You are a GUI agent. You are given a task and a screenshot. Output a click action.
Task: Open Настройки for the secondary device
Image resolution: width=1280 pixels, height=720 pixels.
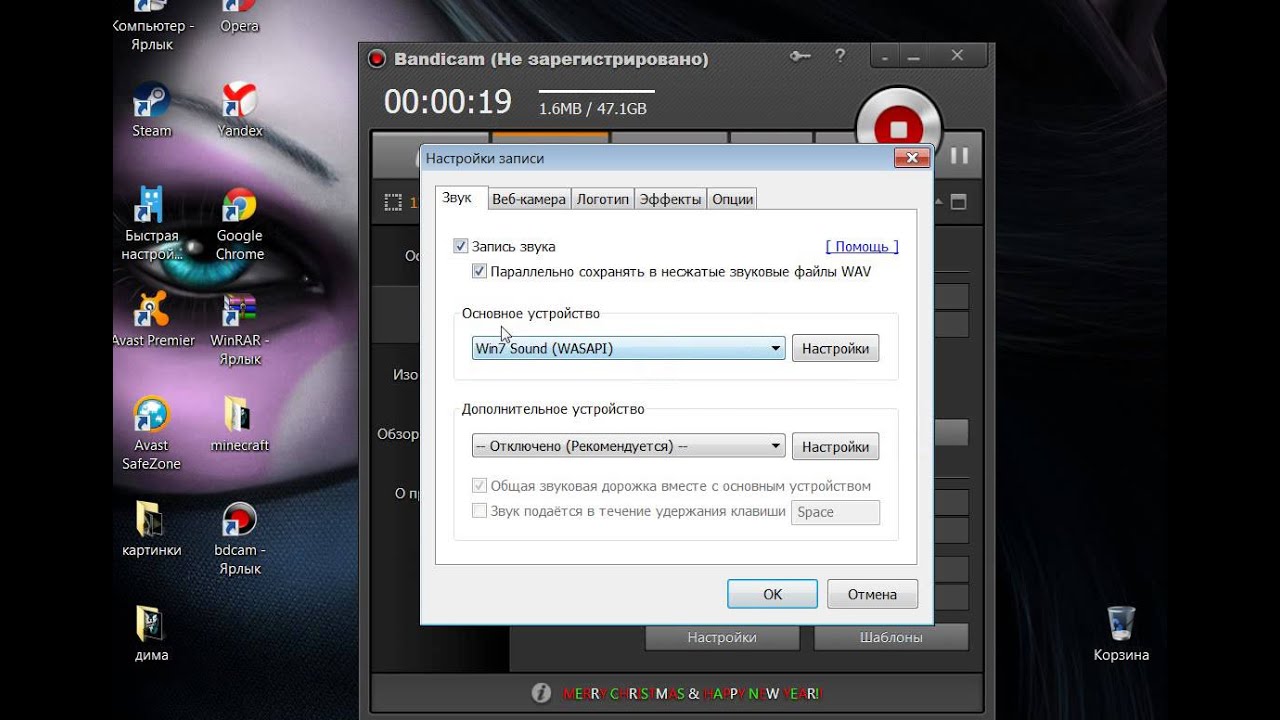click(x=835, y=446)
